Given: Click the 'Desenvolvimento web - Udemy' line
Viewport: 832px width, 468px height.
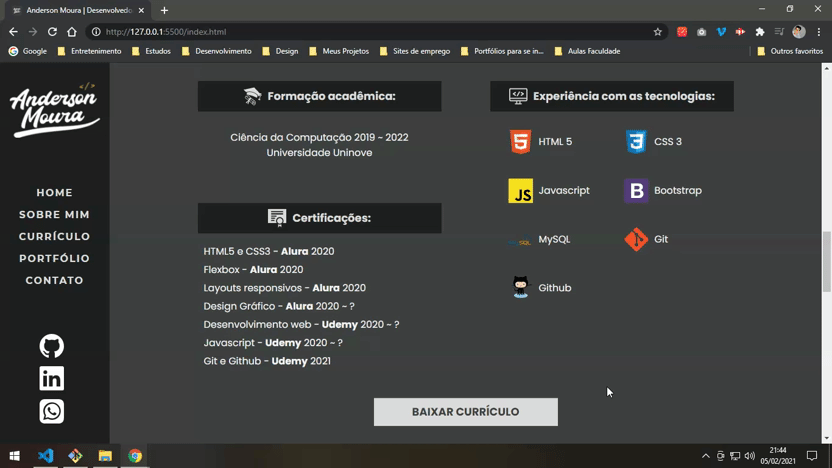Looking at the screenshot, I should (x=301, y=324).
